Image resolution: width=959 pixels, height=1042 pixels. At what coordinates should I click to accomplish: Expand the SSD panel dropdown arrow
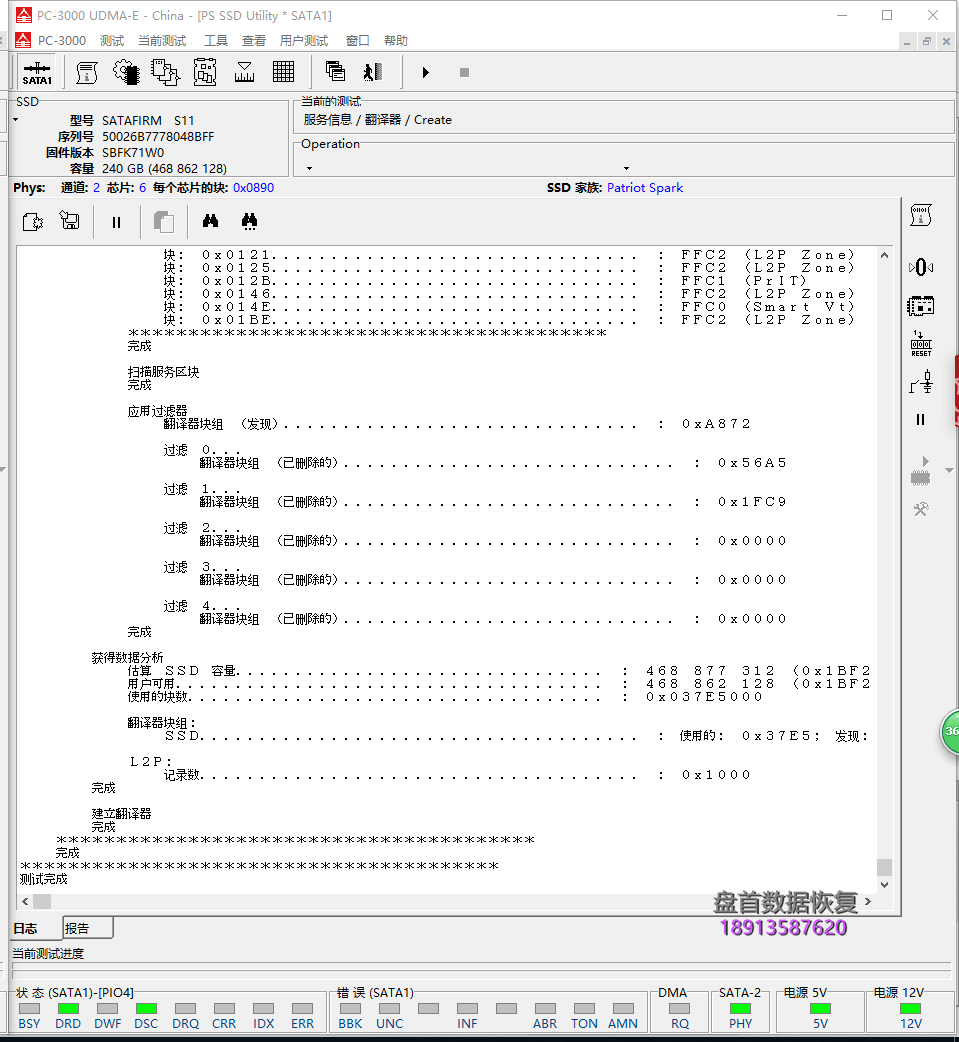[x=15, y=120]
